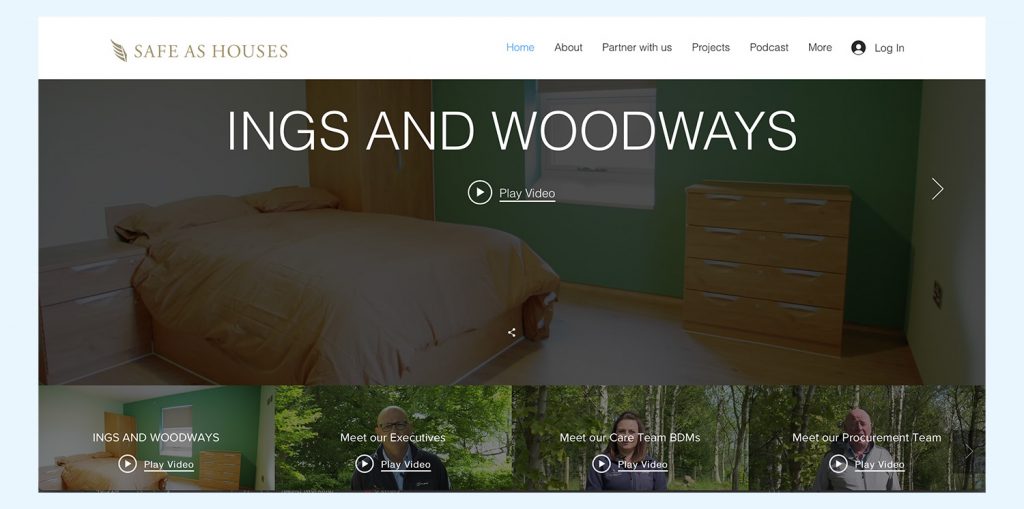Select the Meet our Executives thumbnail
Viewport: 1024px width, 509px height.
coord(393,438)
